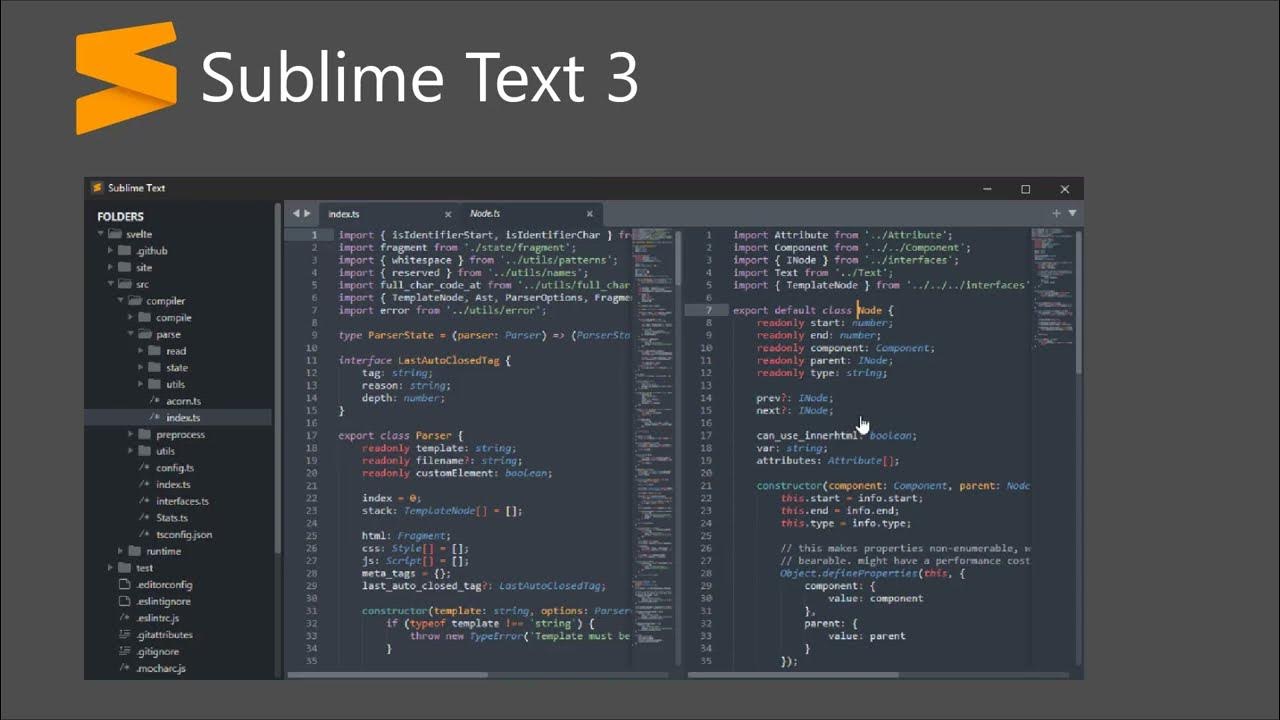Click the file icon beside .mocharc.js

125,668
